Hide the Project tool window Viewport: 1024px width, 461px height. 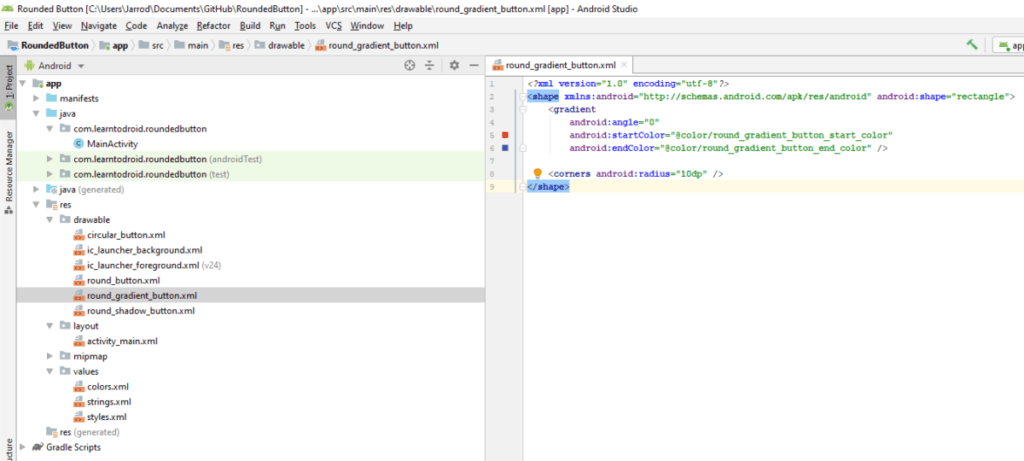(474, 65)
